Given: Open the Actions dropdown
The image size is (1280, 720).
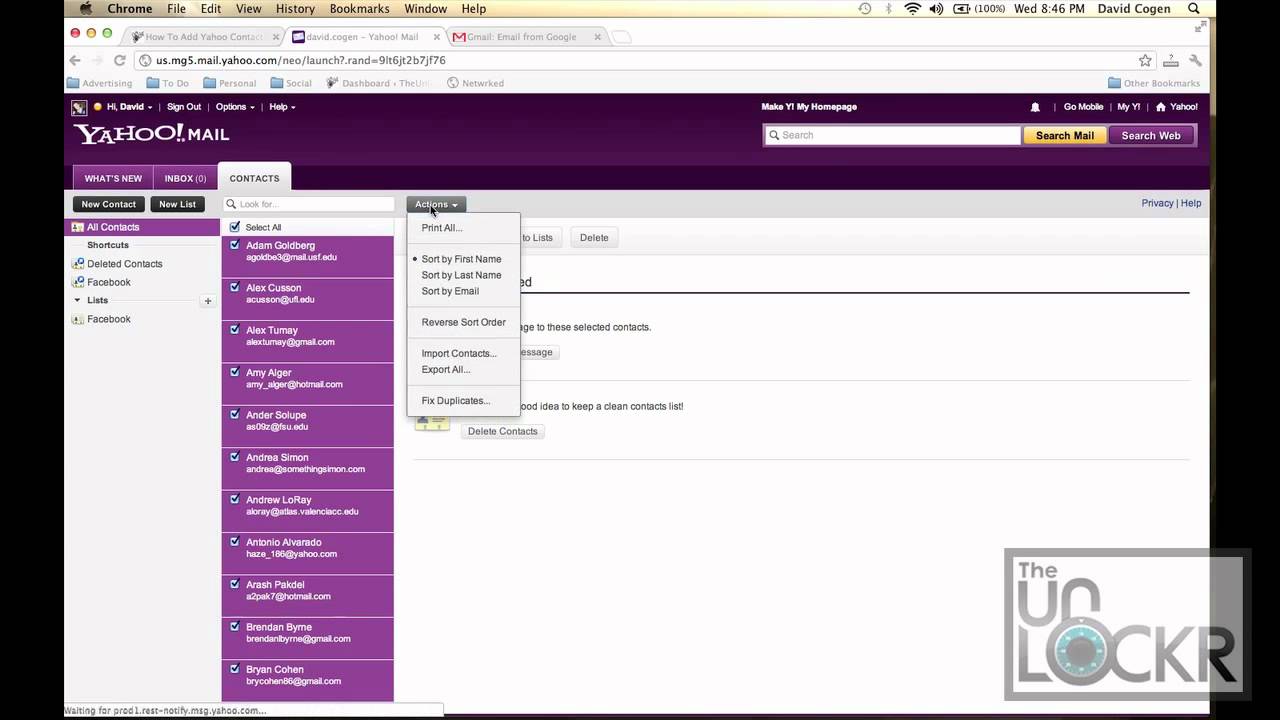Looking at the screenshot, I should tap(436, 204).
